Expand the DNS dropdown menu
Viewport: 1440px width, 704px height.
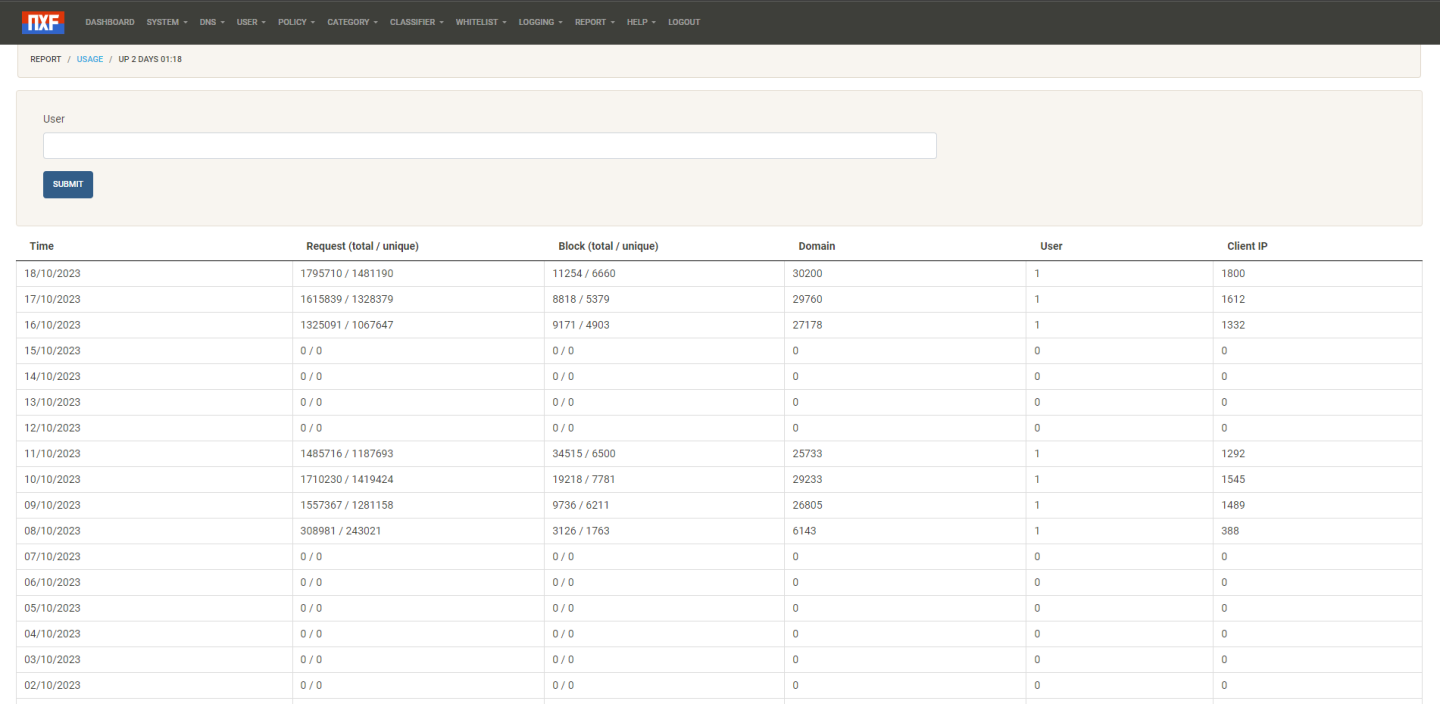click(212, 22)
